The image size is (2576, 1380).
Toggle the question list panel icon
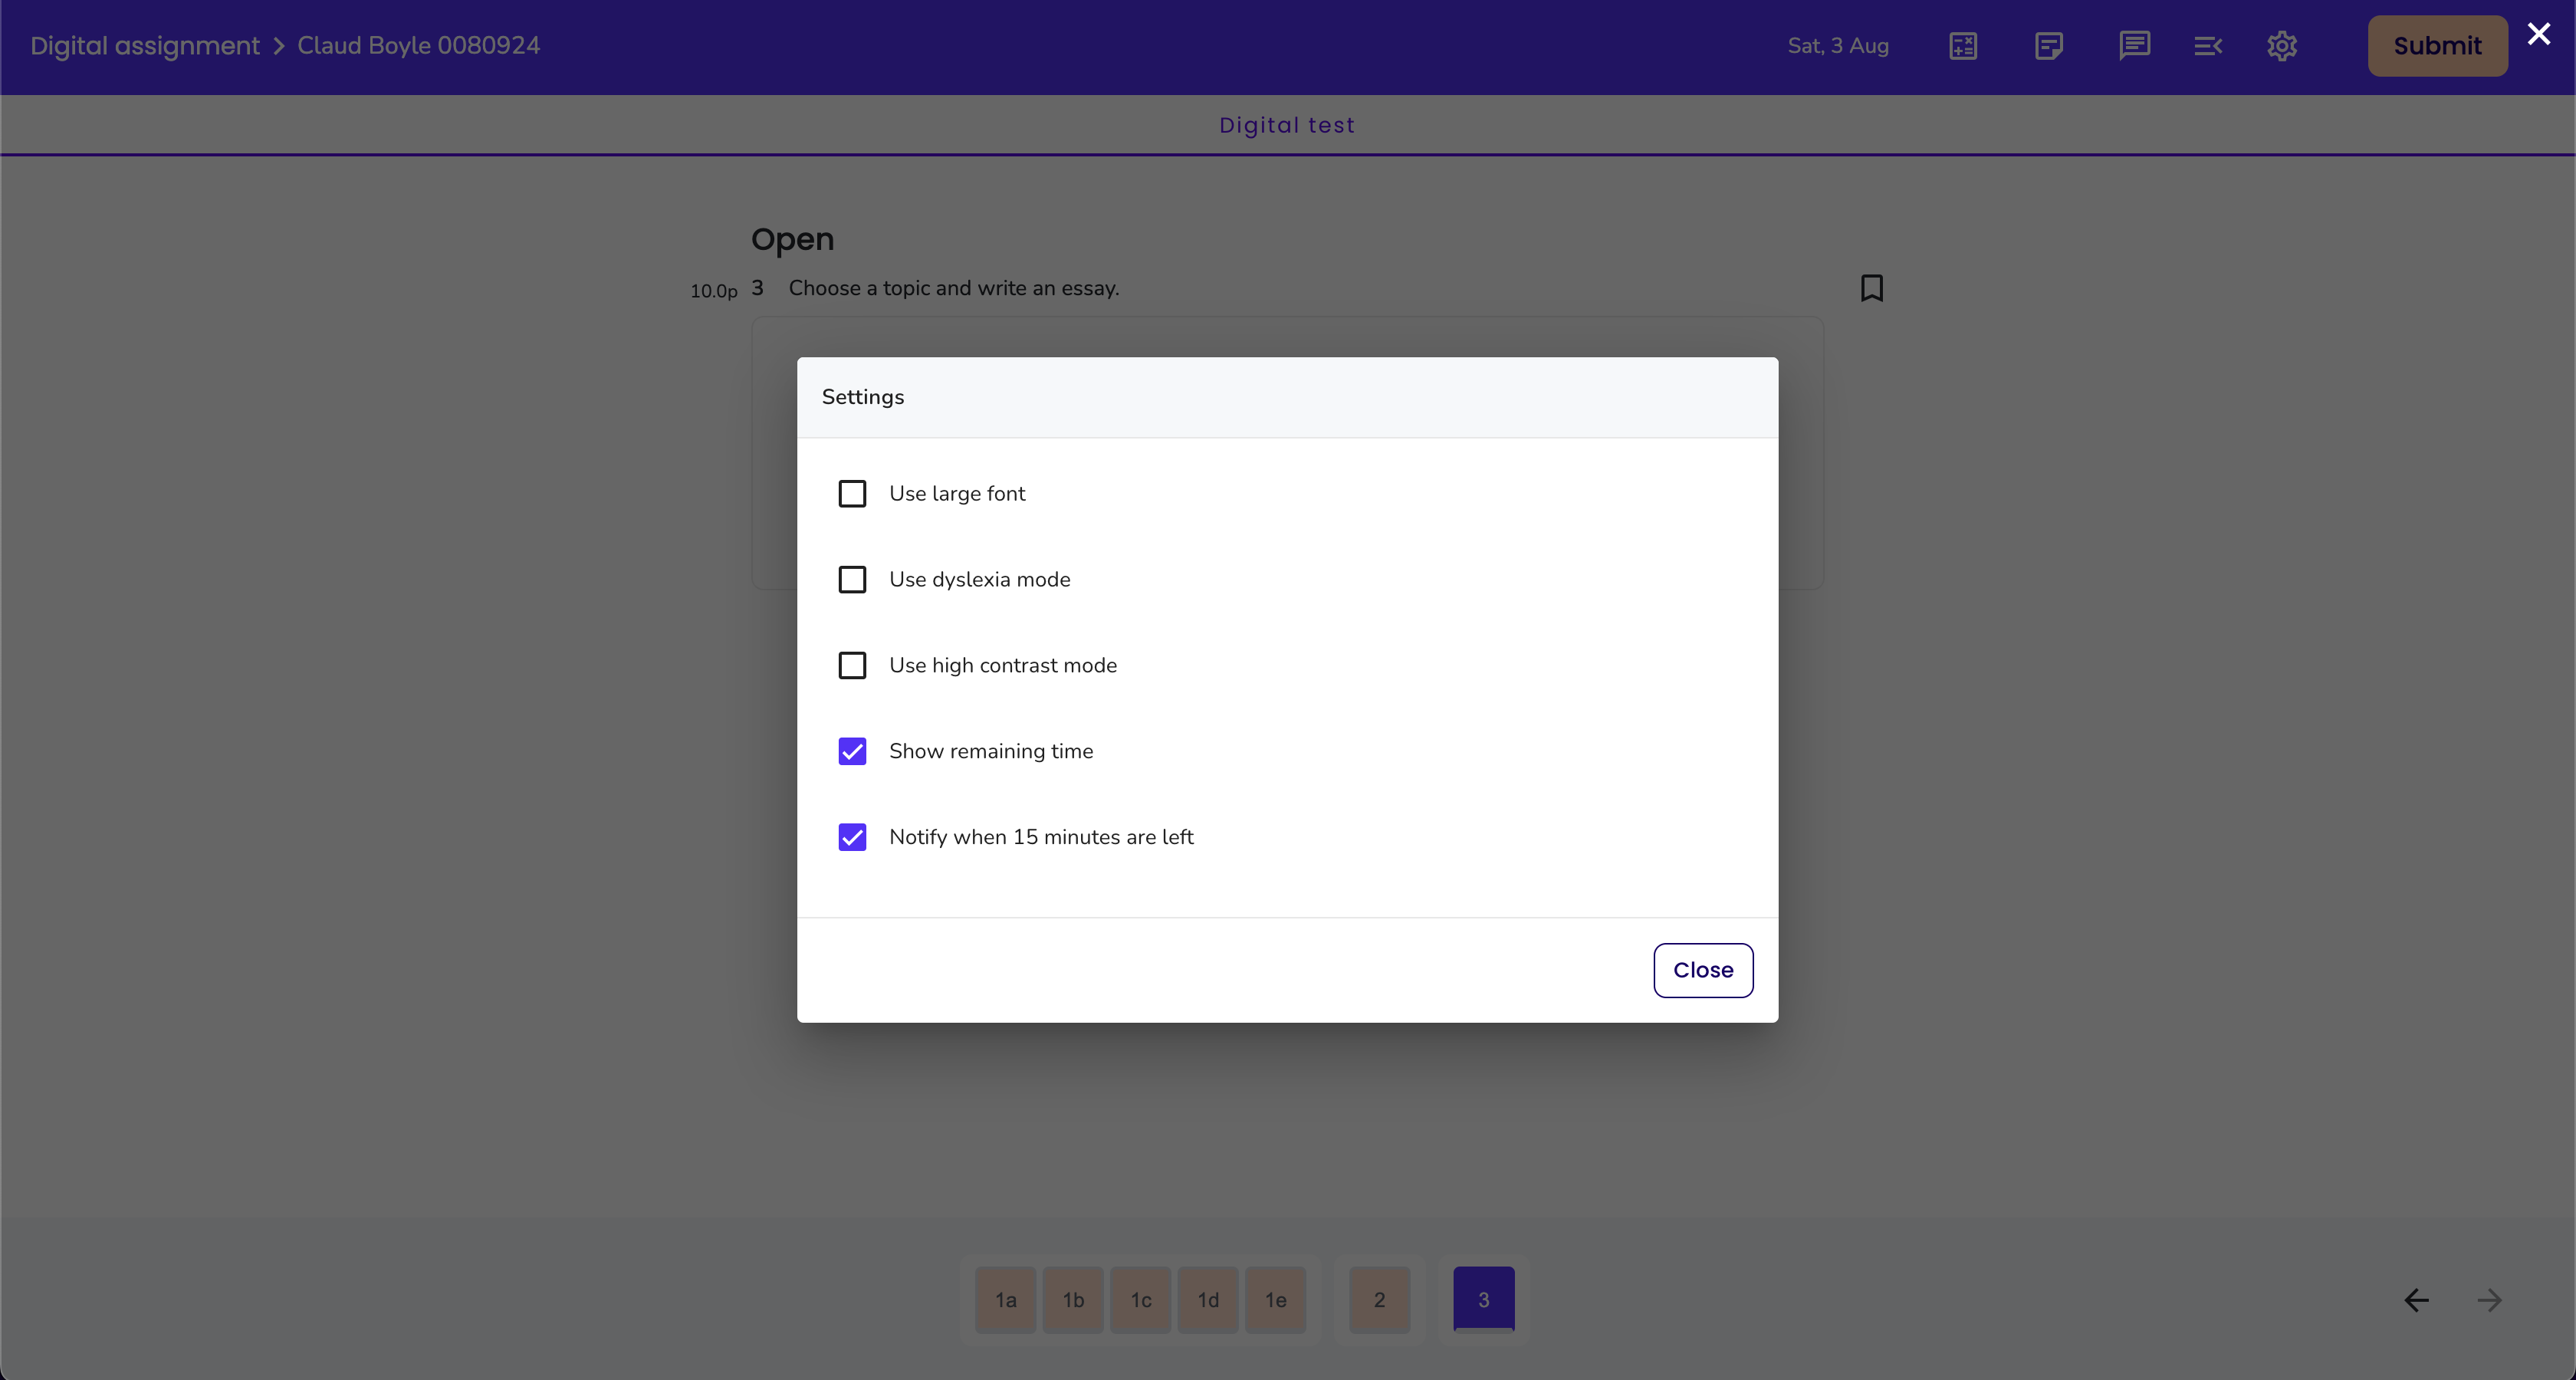pyautogui.click(x=2208, y=46)
